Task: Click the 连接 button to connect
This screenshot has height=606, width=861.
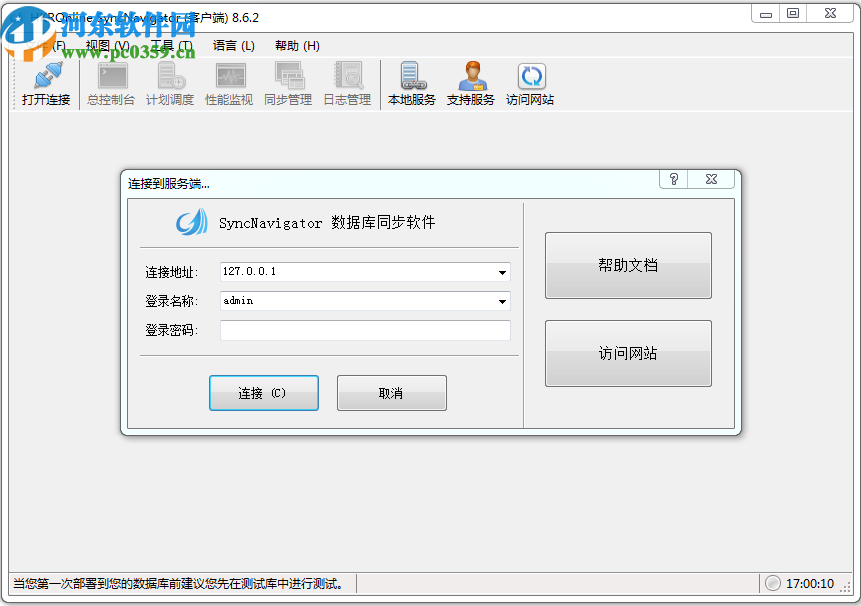Action: (263, 392)
